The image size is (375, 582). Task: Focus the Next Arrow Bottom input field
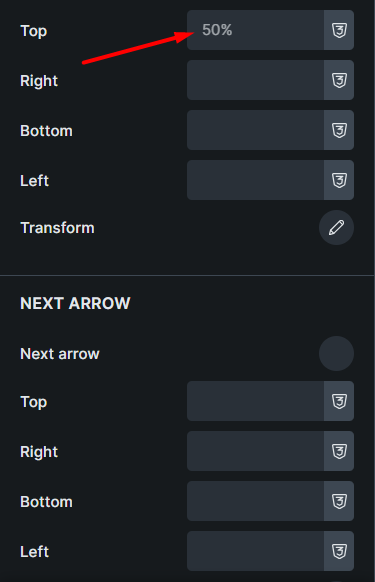tap(255, 501)
